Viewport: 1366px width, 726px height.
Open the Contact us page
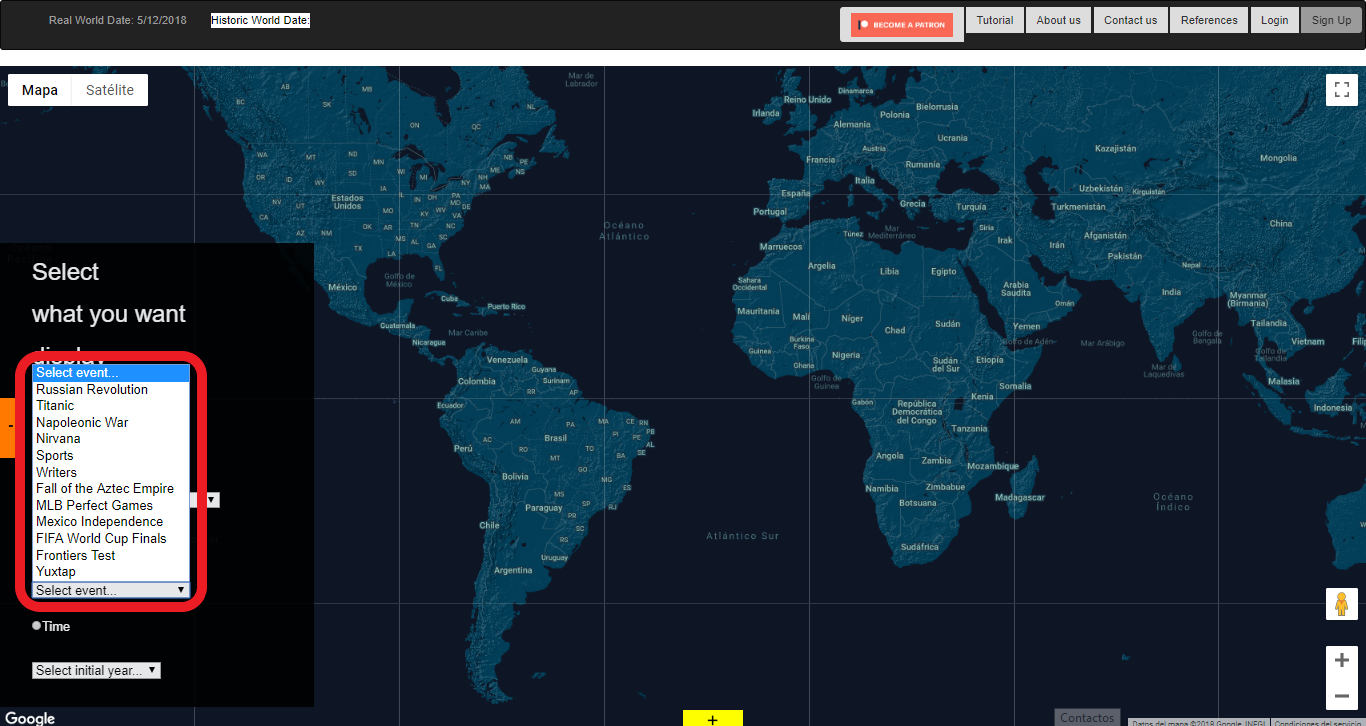(1130, 20)
